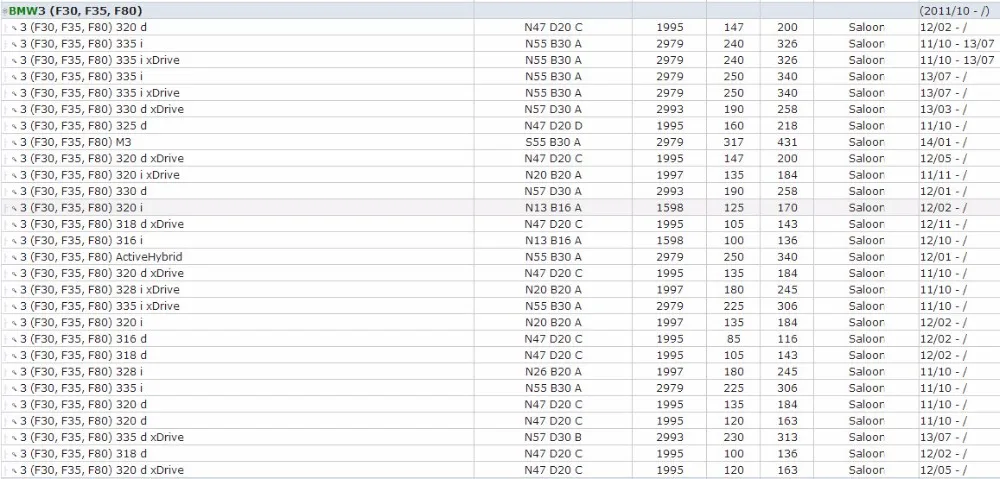
Task: Click the tree icon beside 328 i xDrive
Action: pos(13,290)
